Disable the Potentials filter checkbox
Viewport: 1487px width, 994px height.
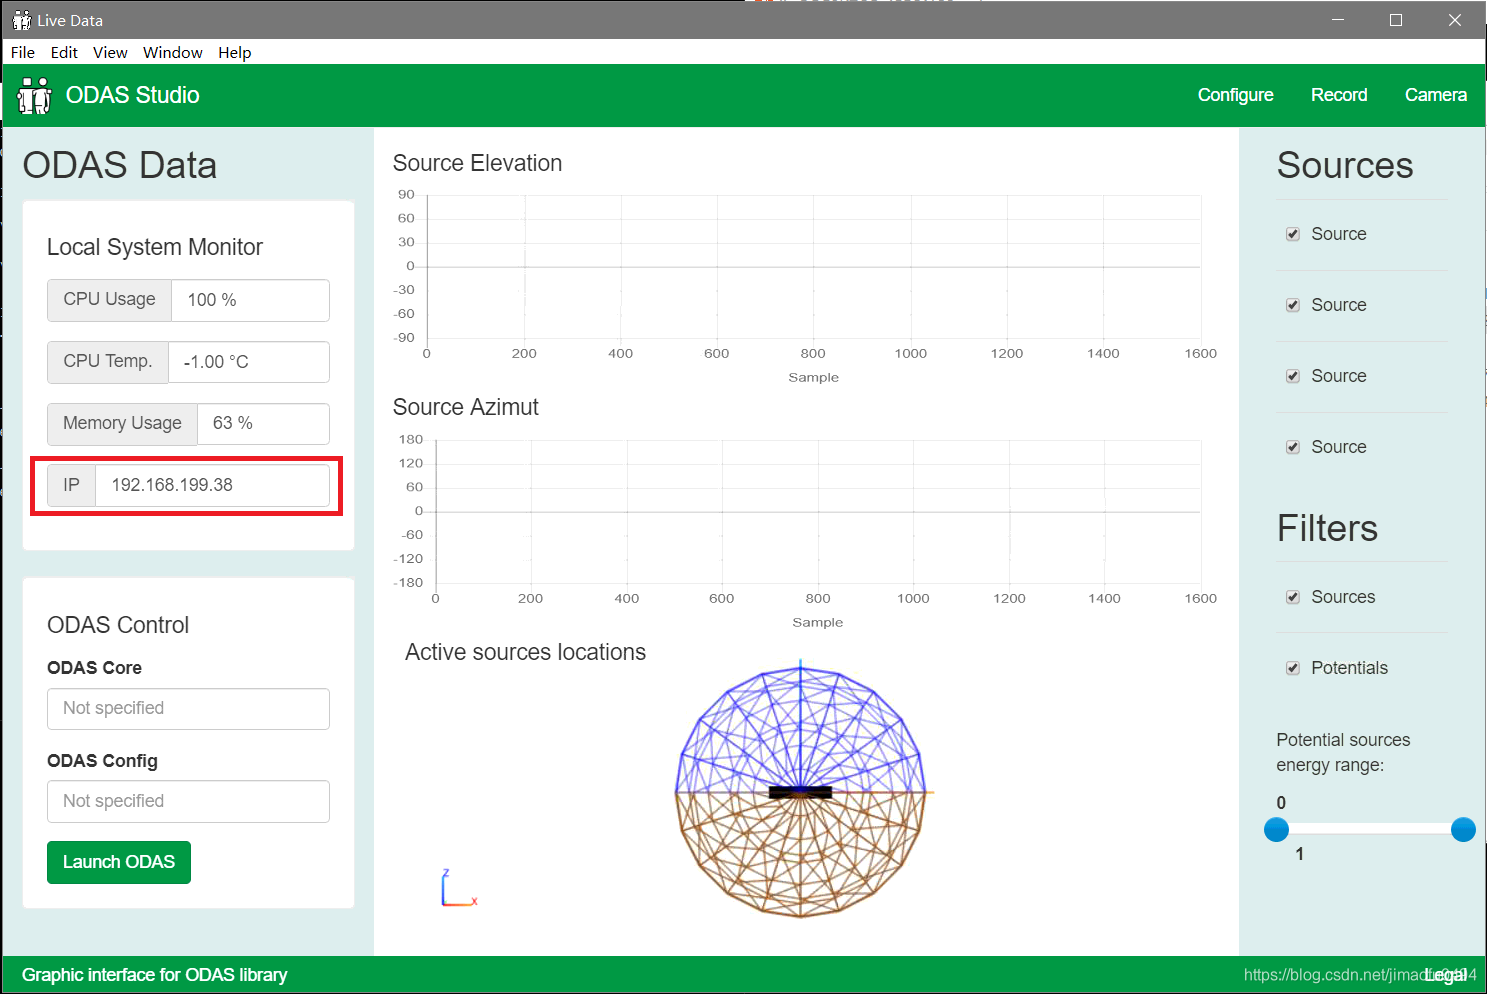1293,668
